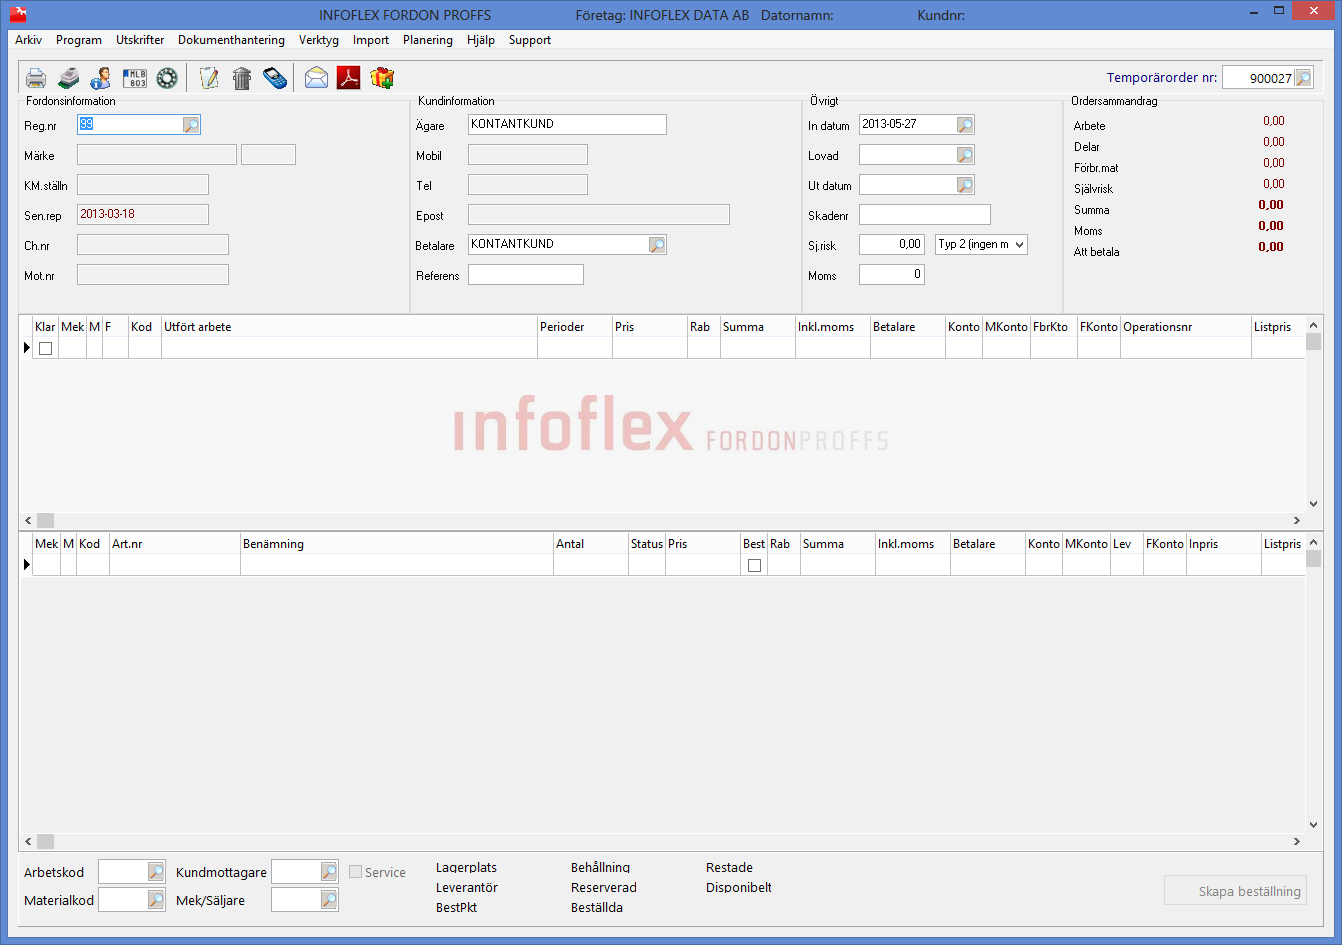Open the Hjälp menu
The height and width of the screenshot is (945, 1342).
481,40
